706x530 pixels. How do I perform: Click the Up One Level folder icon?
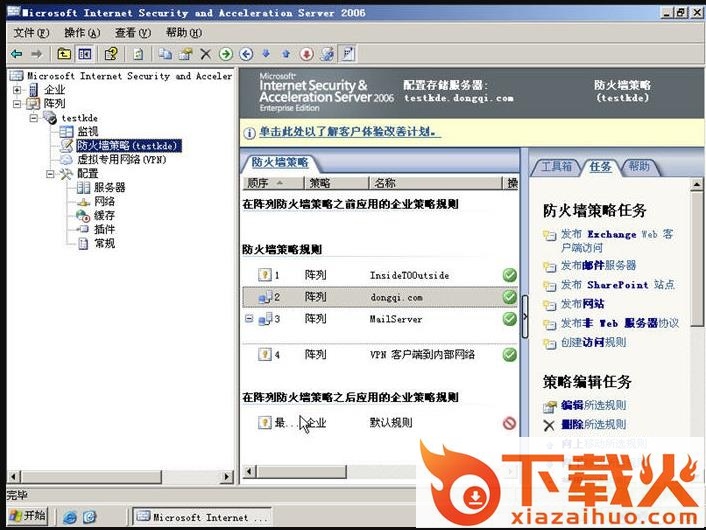click(x=64, y=54)
